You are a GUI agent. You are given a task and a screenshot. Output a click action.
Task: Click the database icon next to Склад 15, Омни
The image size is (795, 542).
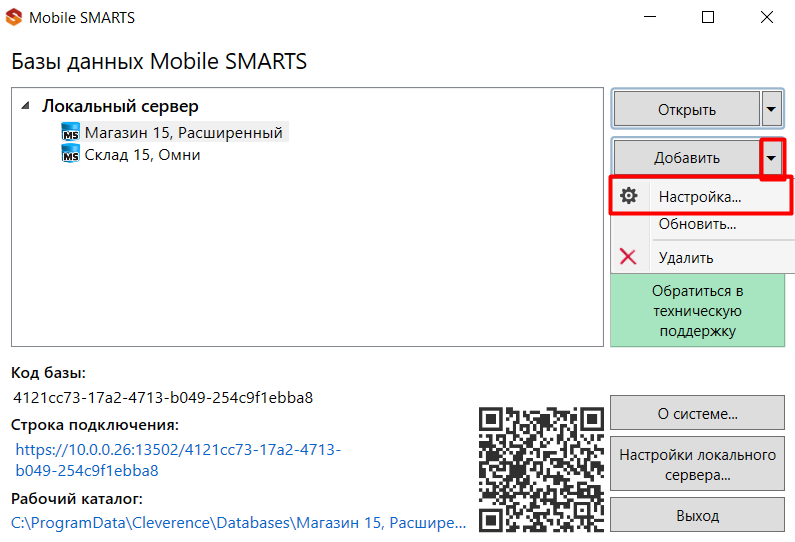(x=70, y=154)
